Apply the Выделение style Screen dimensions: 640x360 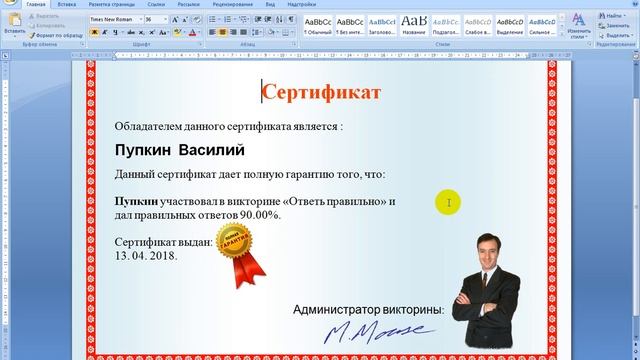pos(510,26)
